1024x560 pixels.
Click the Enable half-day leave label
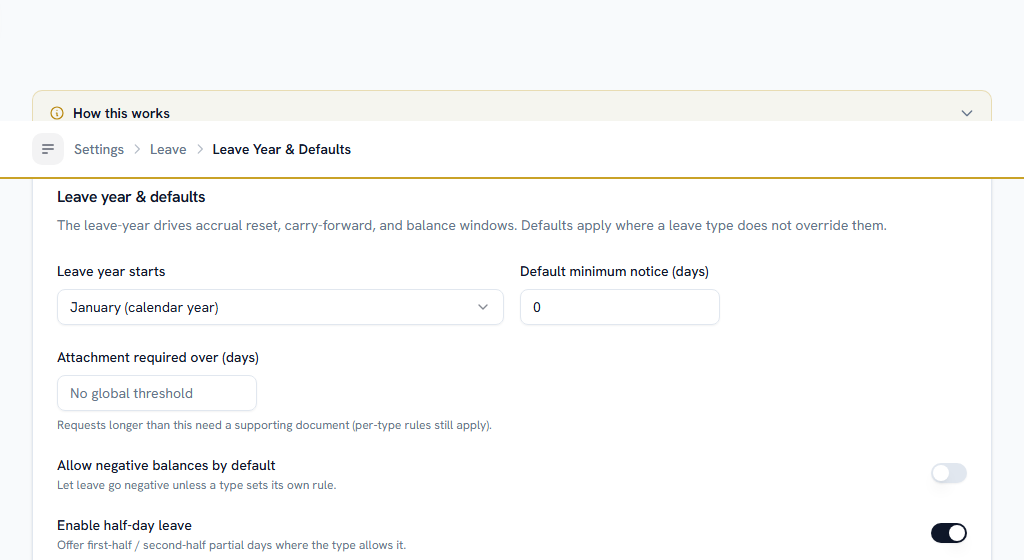pos(124,525)
